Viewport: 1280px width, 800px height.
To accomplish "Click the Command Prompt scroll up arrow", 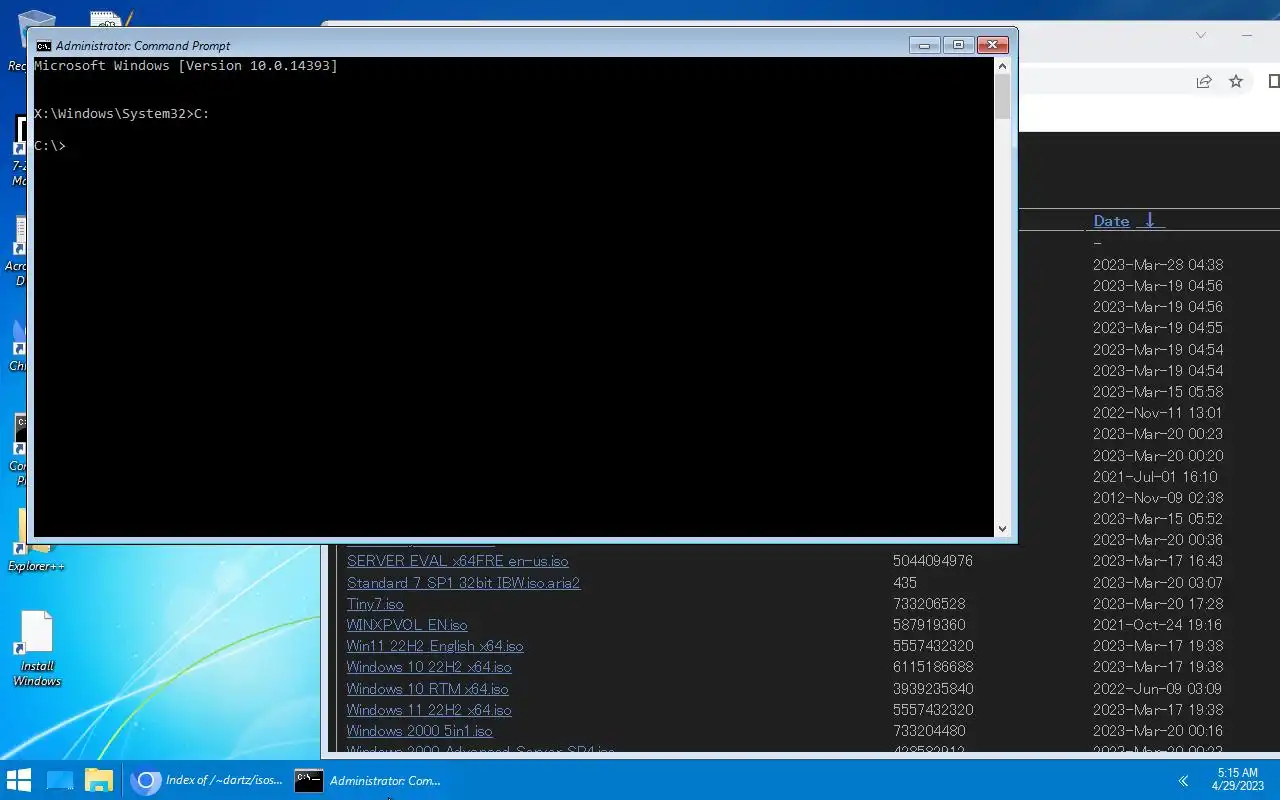I will pyautogui.click(x=1003, y=66).
